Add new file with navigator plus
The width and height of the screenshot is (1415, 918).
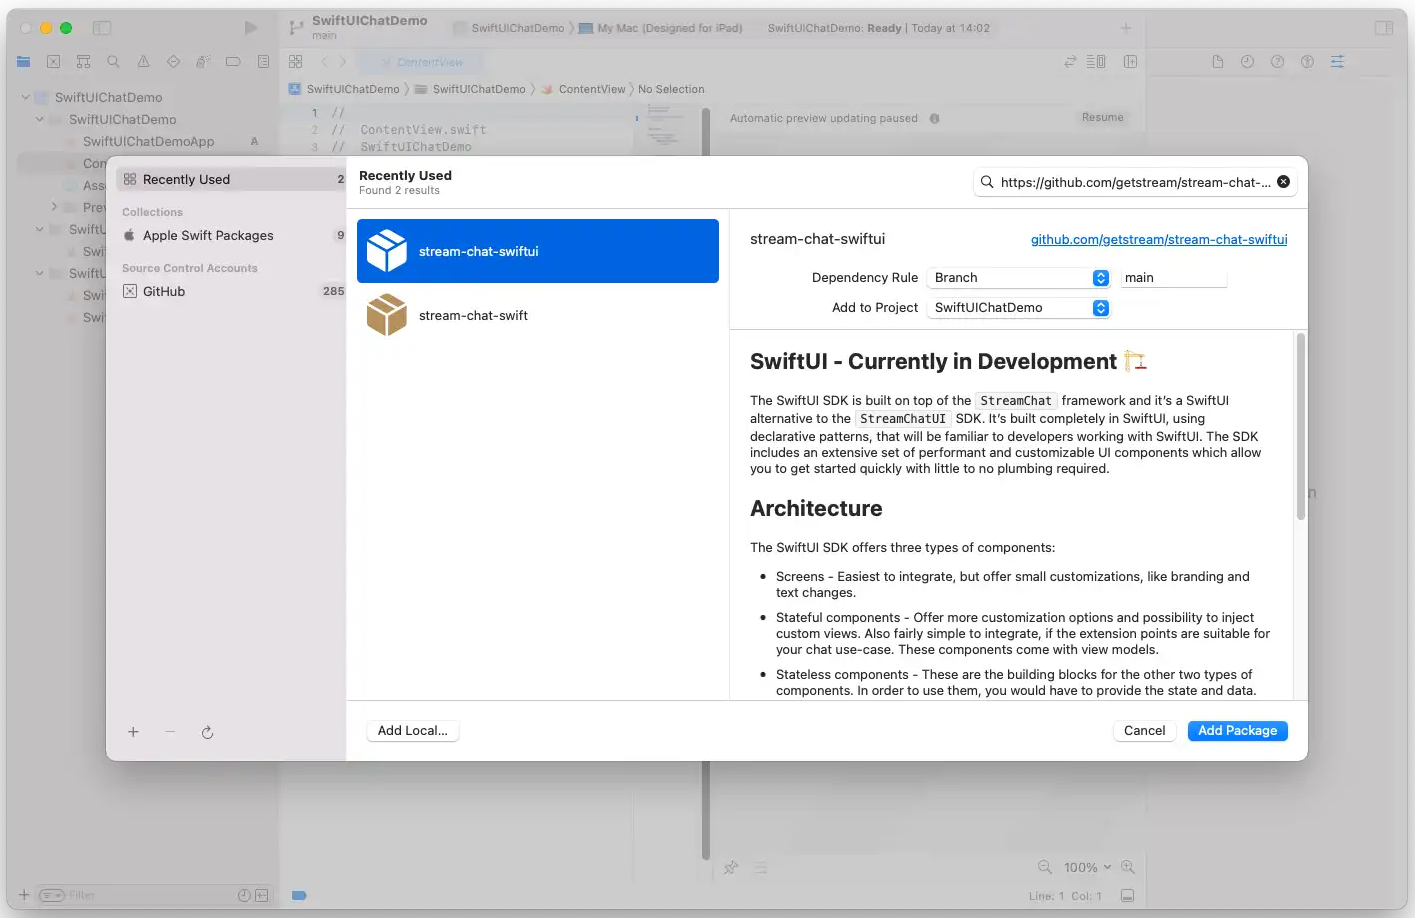click(x=24, y=895)
